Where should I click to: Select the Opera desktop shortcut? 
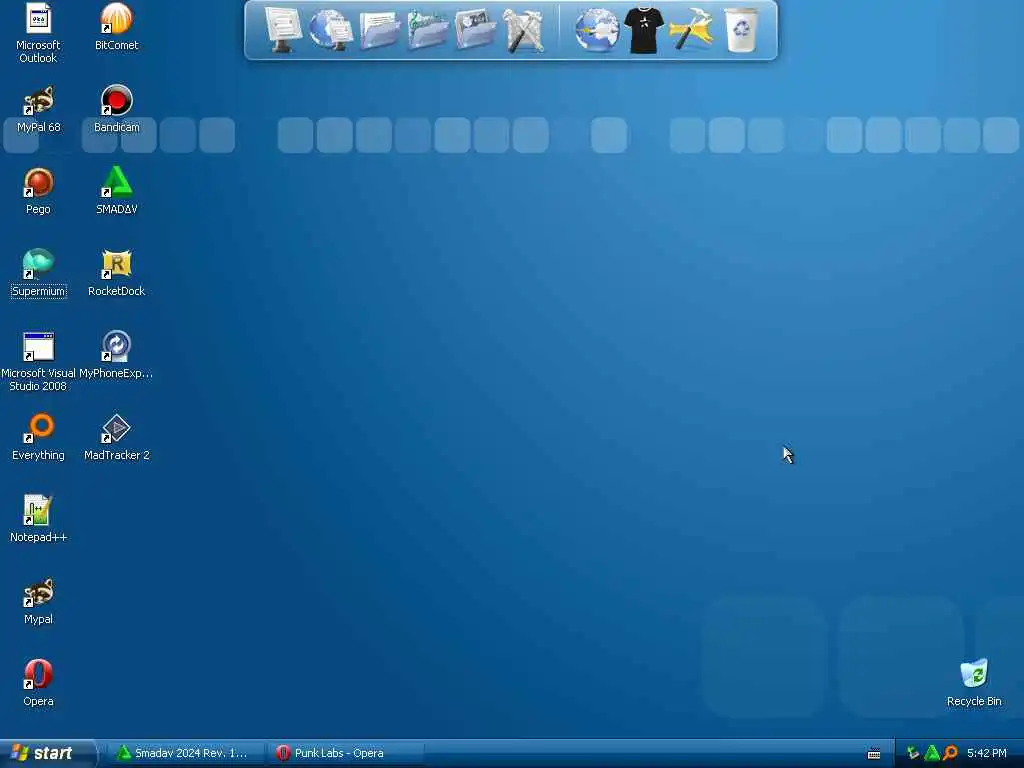coord(38,684)
